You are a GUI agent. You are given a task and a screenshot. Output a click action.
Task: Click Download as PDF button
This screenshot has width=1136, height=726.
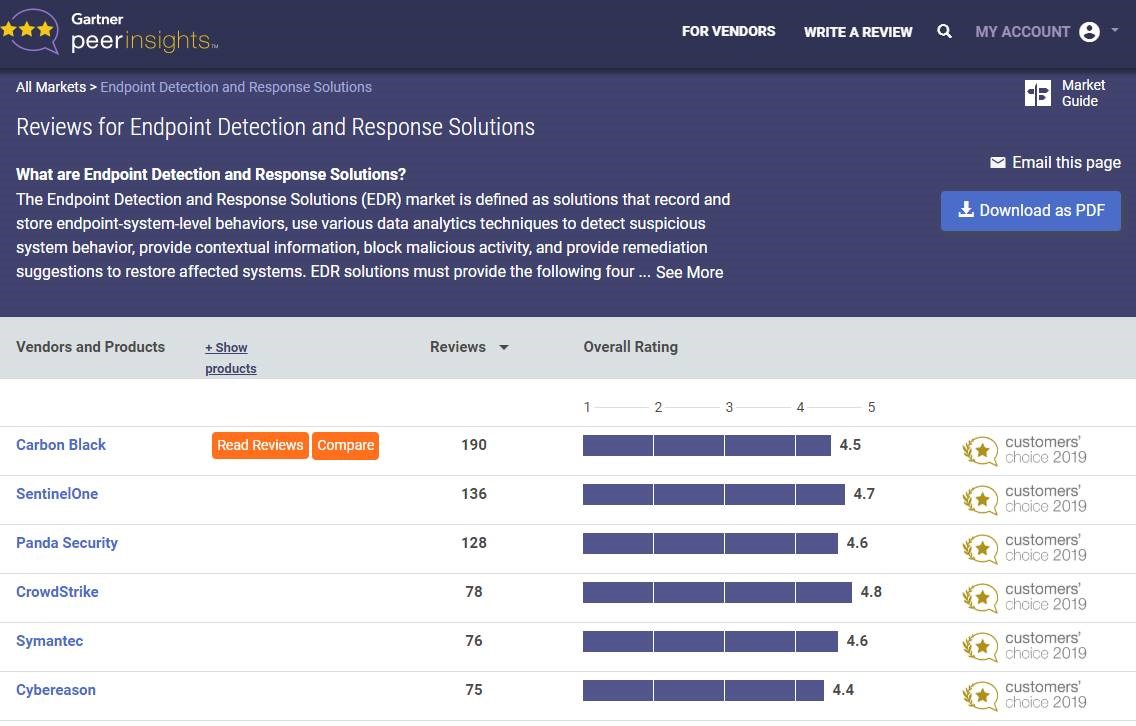[x=1030, y=211]
